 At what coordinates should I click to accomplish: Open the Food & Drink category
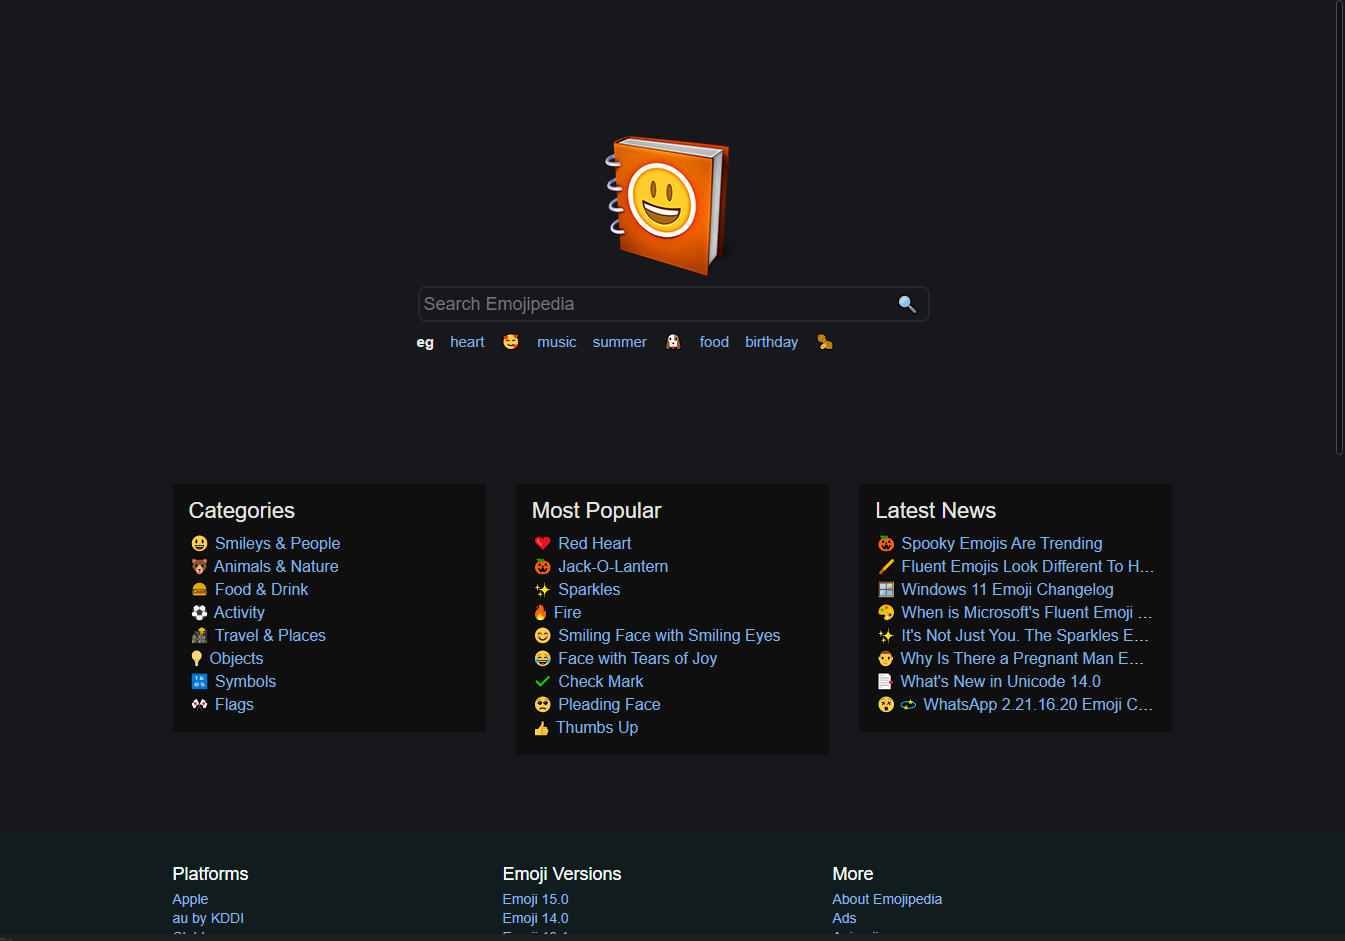[x=261, y=590]
